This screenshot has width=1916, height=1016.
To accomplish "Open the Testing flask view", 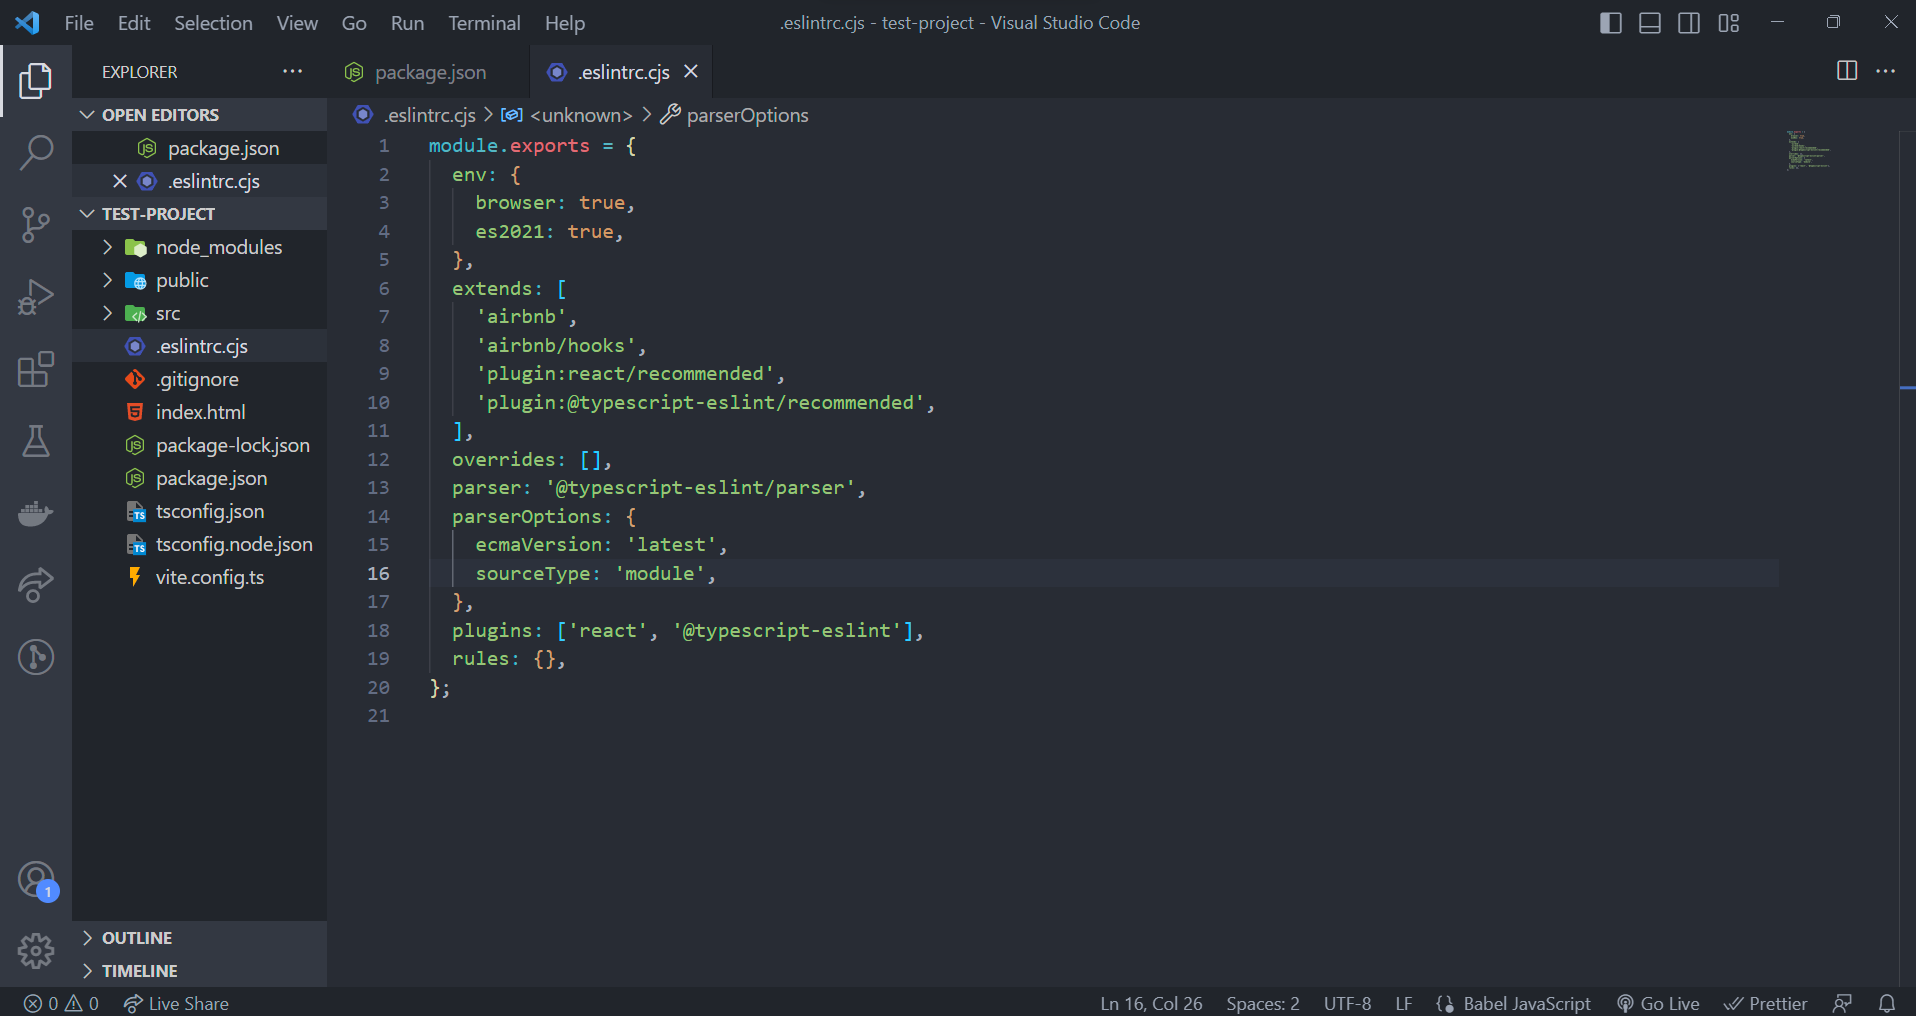I will pos(36,441).
